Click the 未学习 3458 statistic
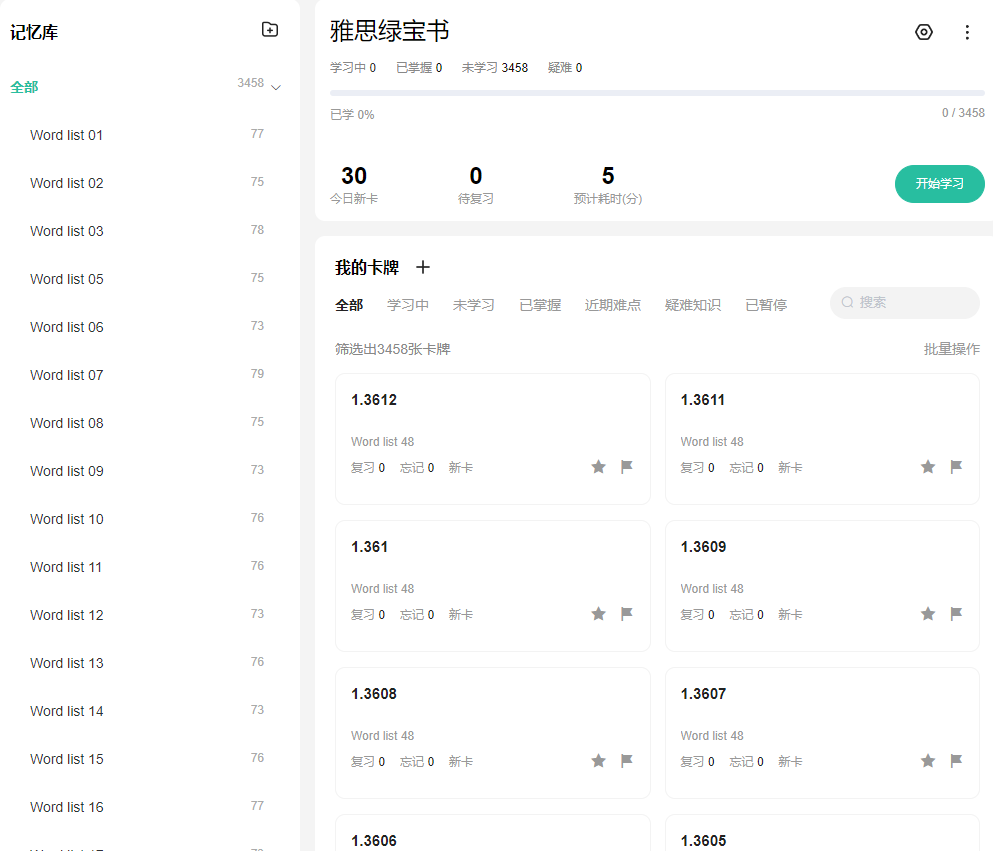 coord(495,68)
